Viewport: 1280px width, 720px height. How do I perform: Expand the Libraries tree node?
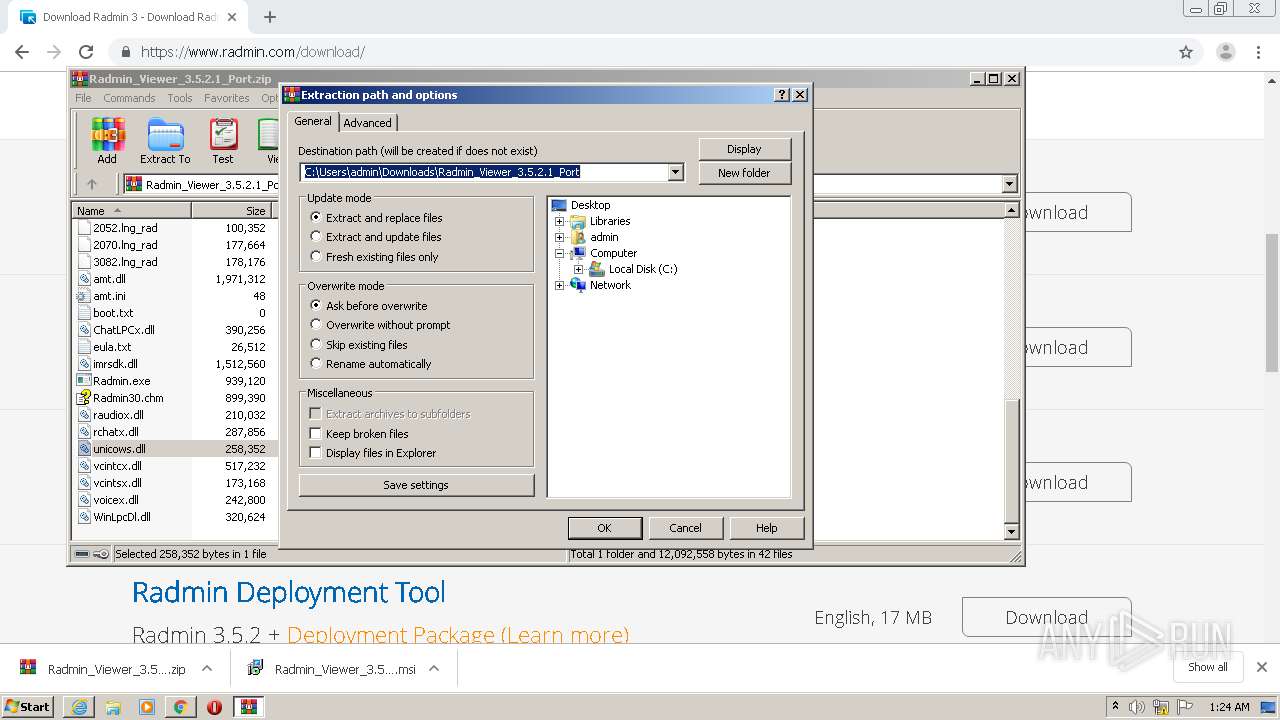[559, 221]
